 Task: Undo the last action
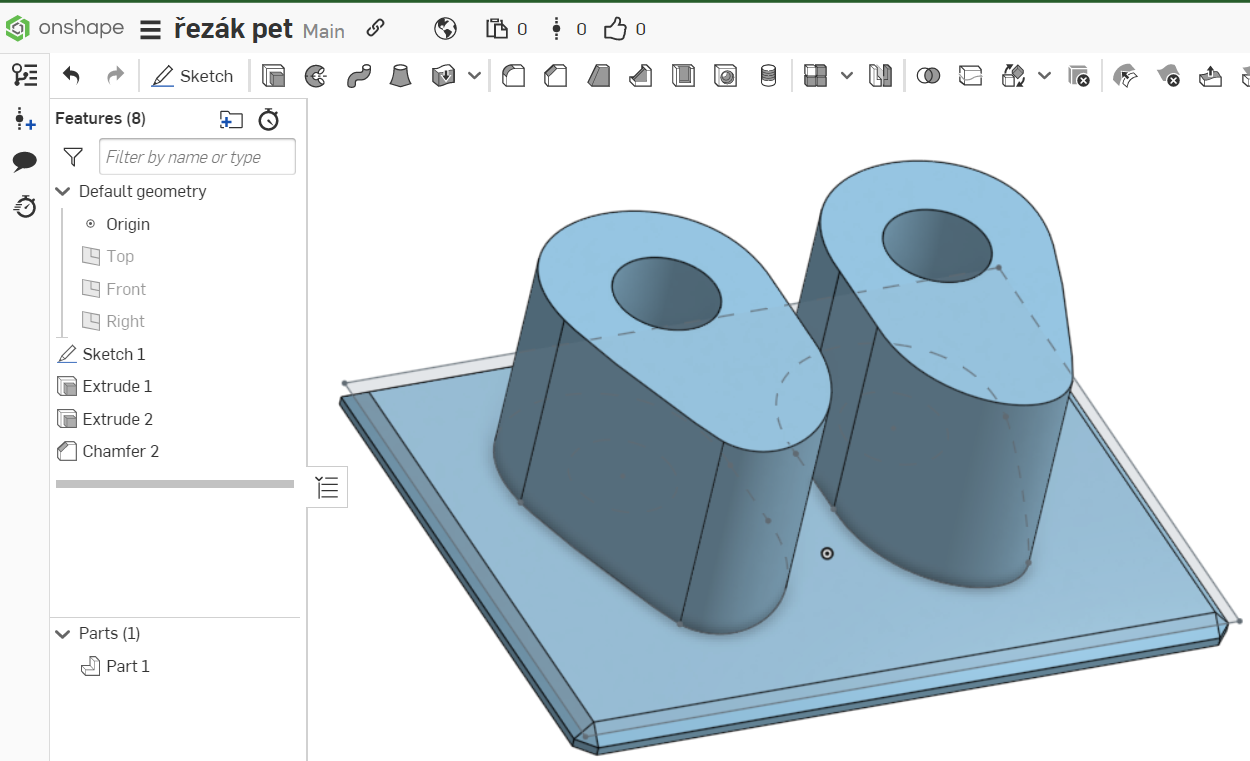point(71,75)
